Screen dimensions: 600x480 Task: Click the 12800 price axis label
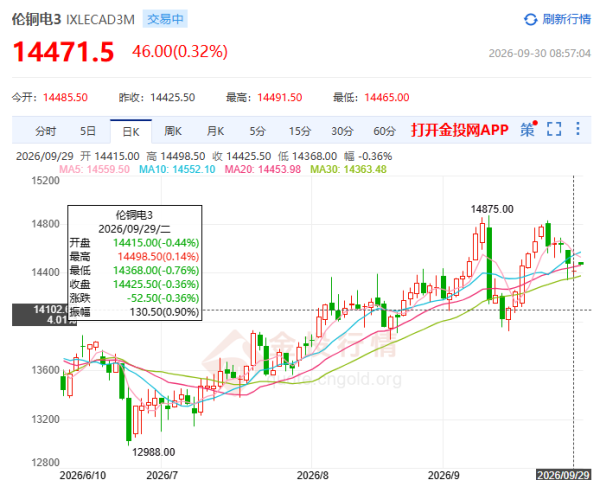pos(46,462)
